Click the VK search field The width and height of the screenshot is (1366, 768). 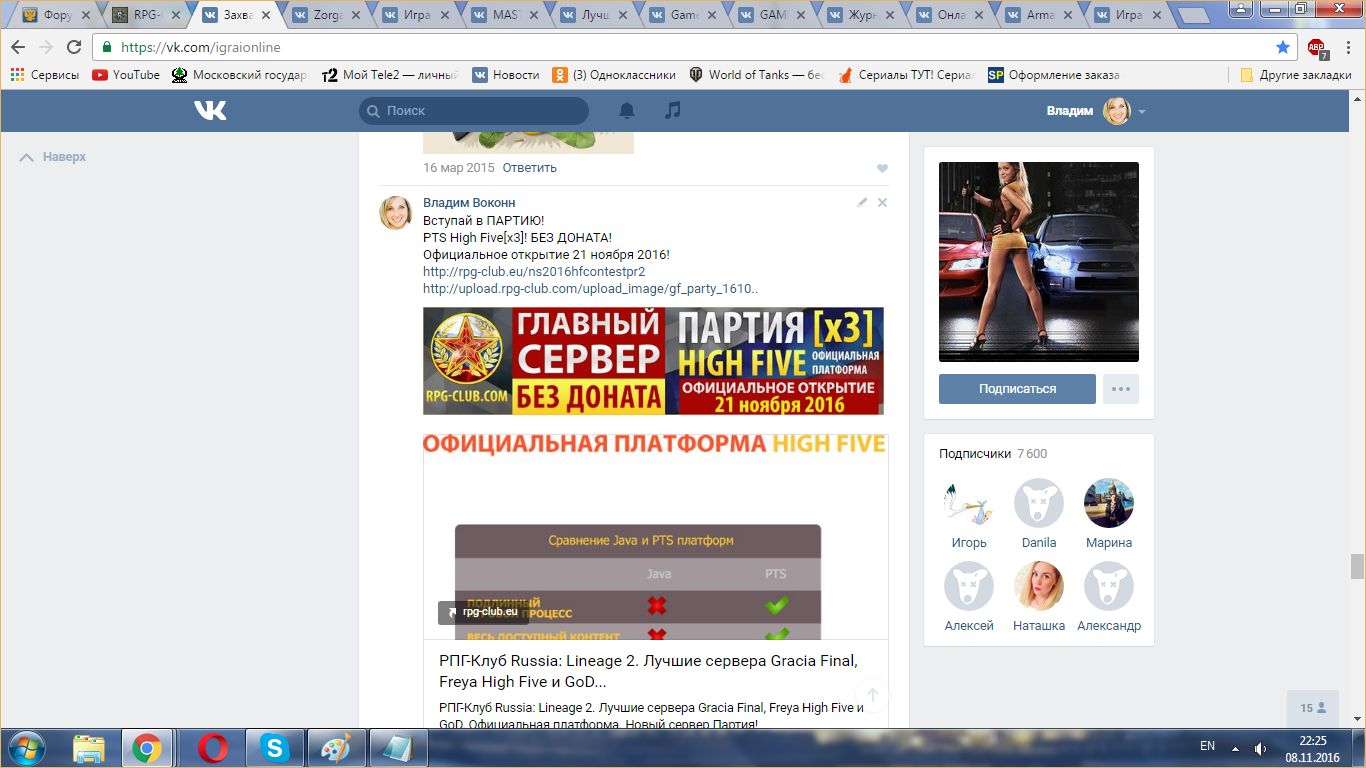pyautogui.click(x=474, y=111)
